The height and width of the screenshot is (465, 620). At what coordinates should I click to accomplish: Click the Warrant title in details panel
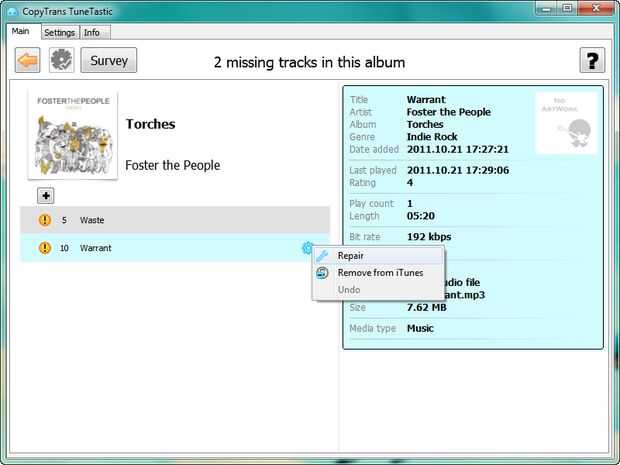tap(426, 99)
